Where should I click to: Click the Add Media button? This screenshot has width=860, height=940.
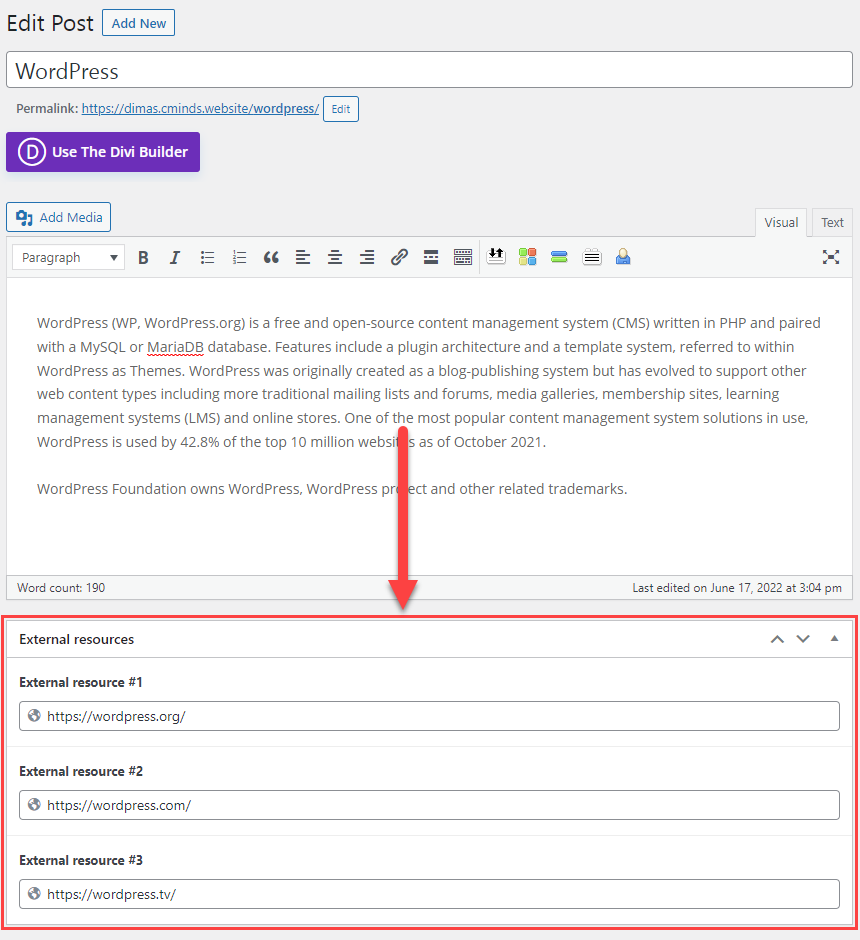(59, 217)
